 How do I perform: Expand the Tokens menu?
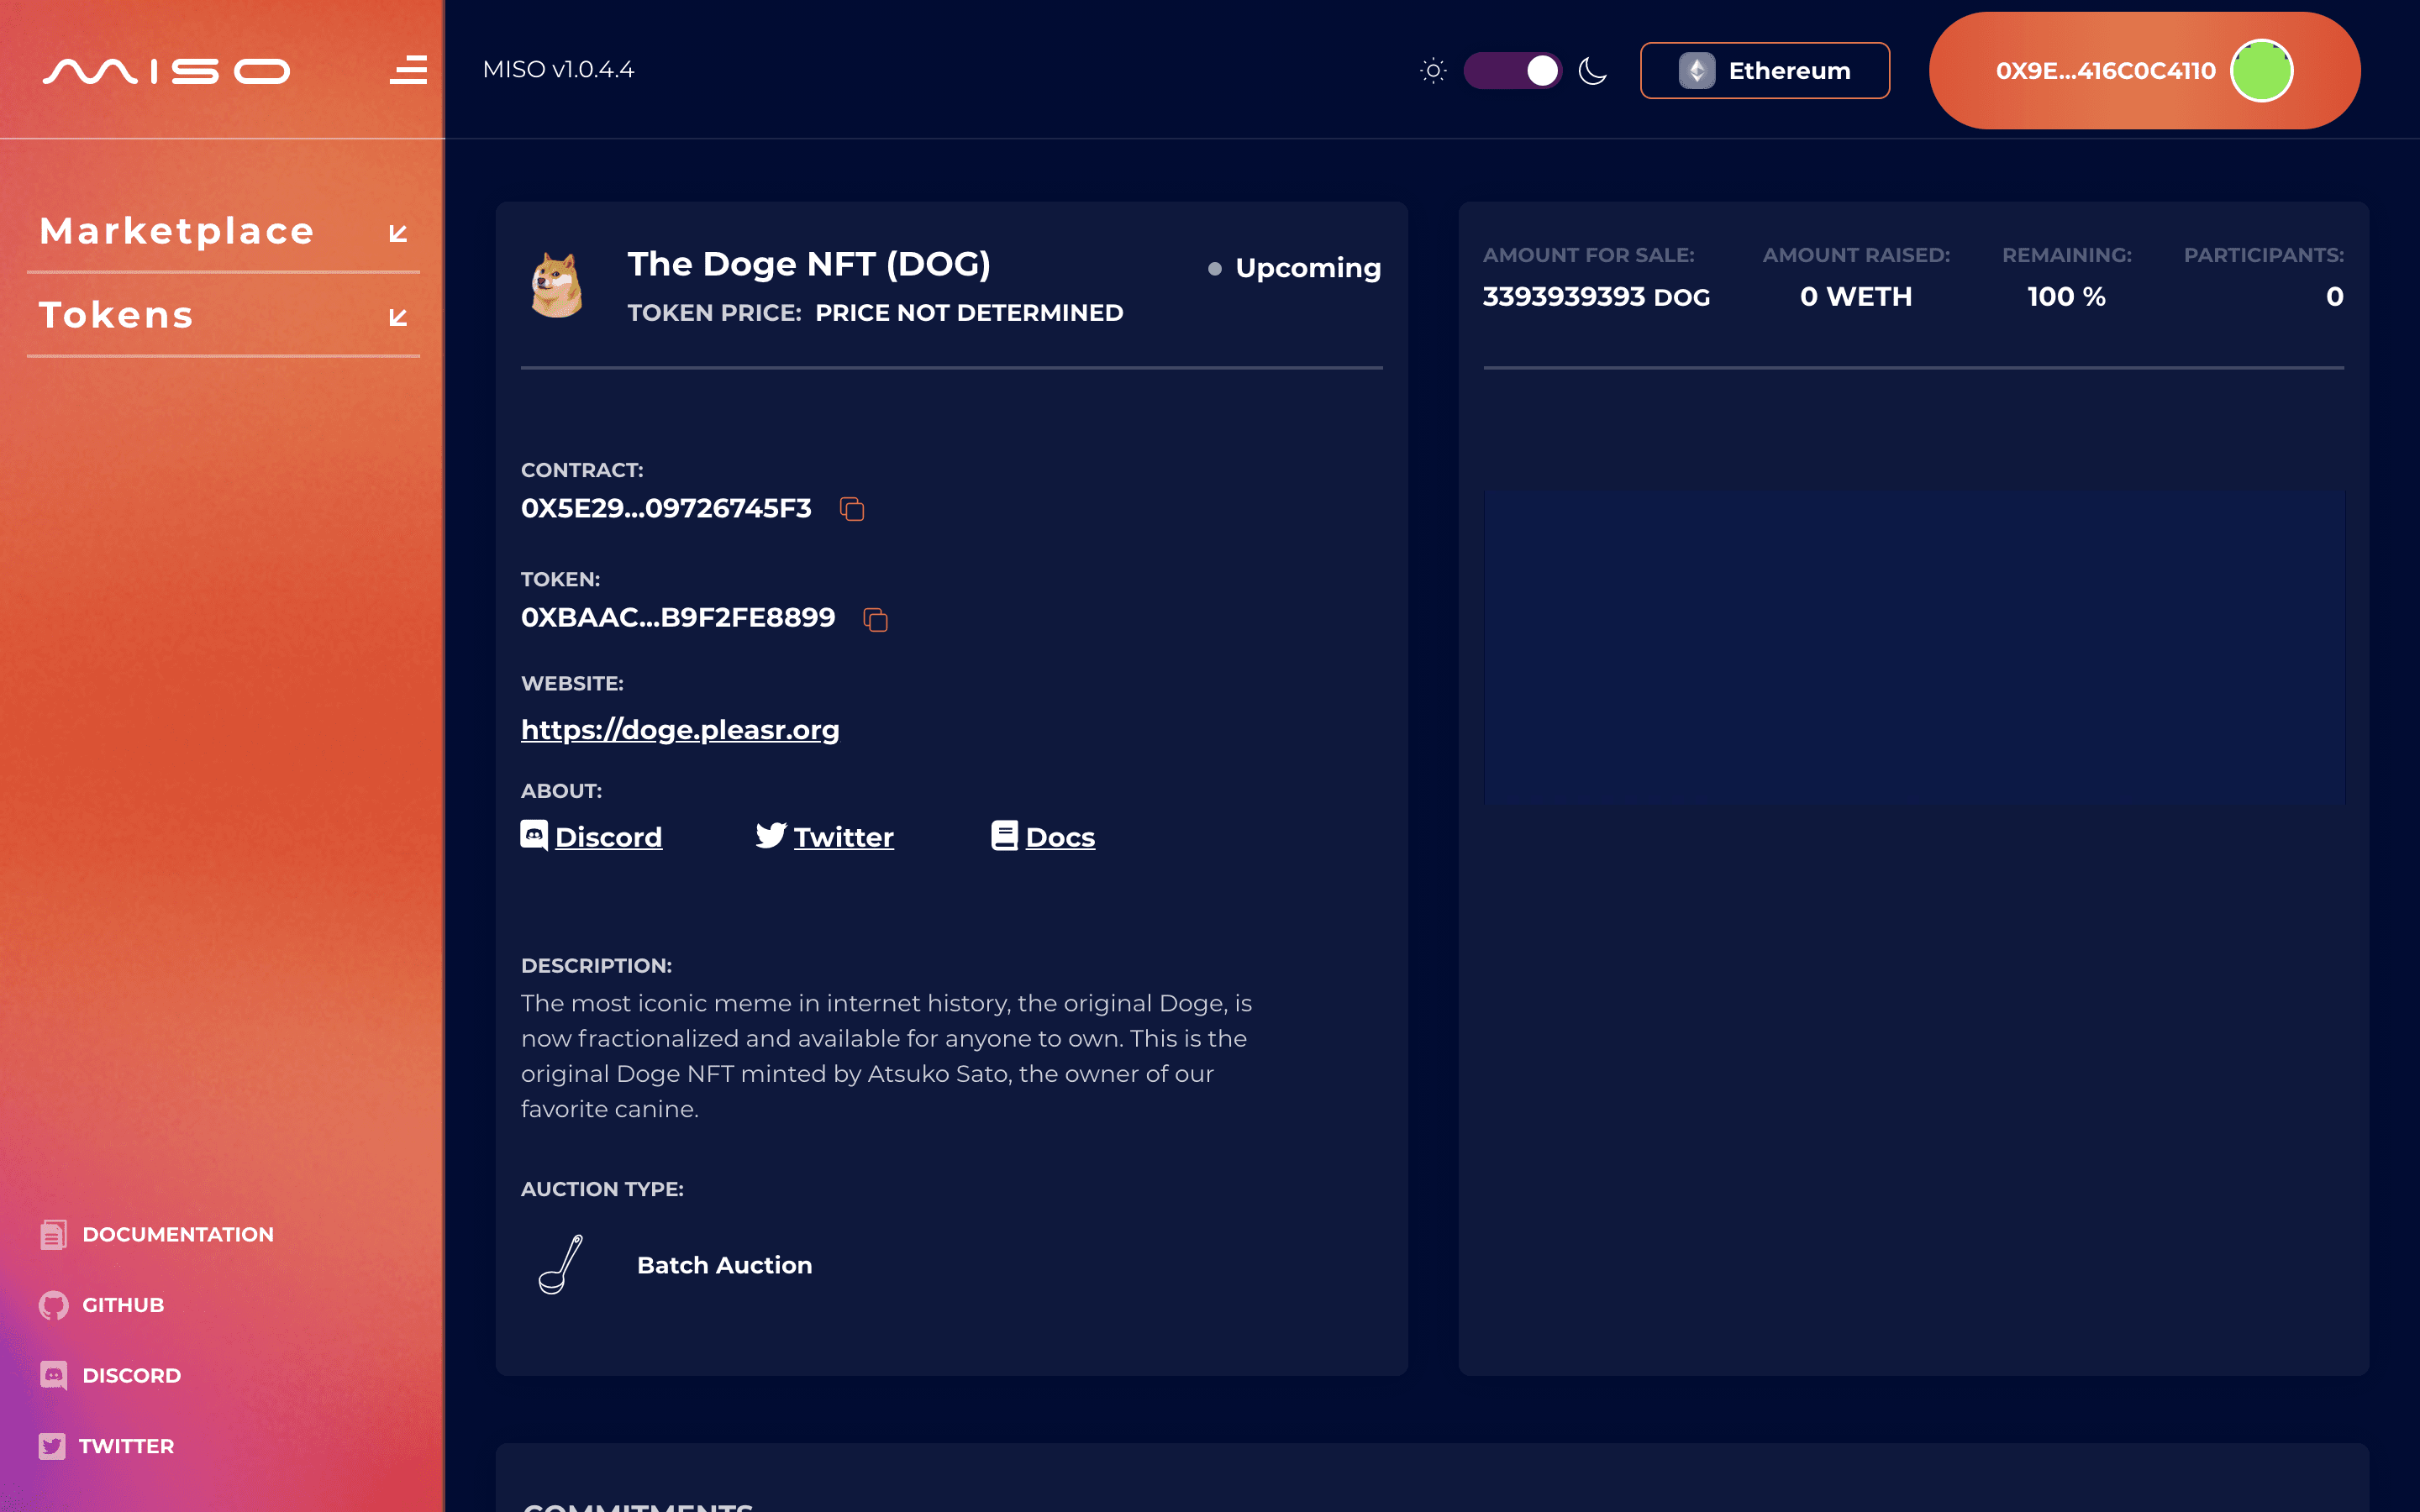pyautogui.click(x=223, y=315)
